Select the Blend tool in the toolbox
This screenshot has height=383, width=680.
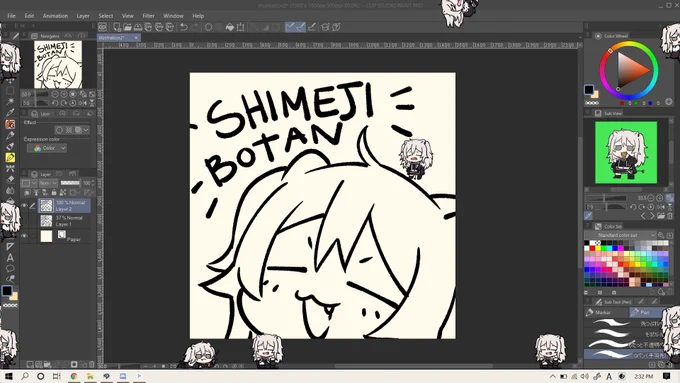pyautogui.click(x=10, y=190)
